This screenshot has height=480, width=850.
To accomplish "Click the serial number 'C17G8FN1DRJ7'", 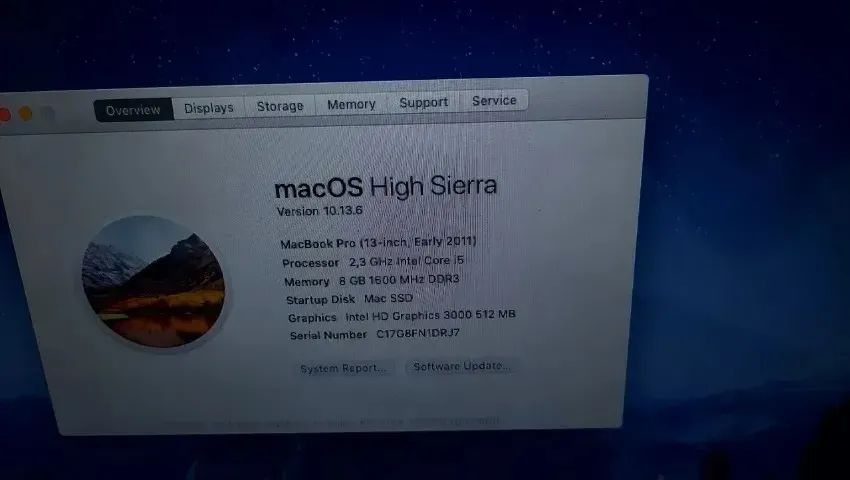I will click(x=418, y=333).
